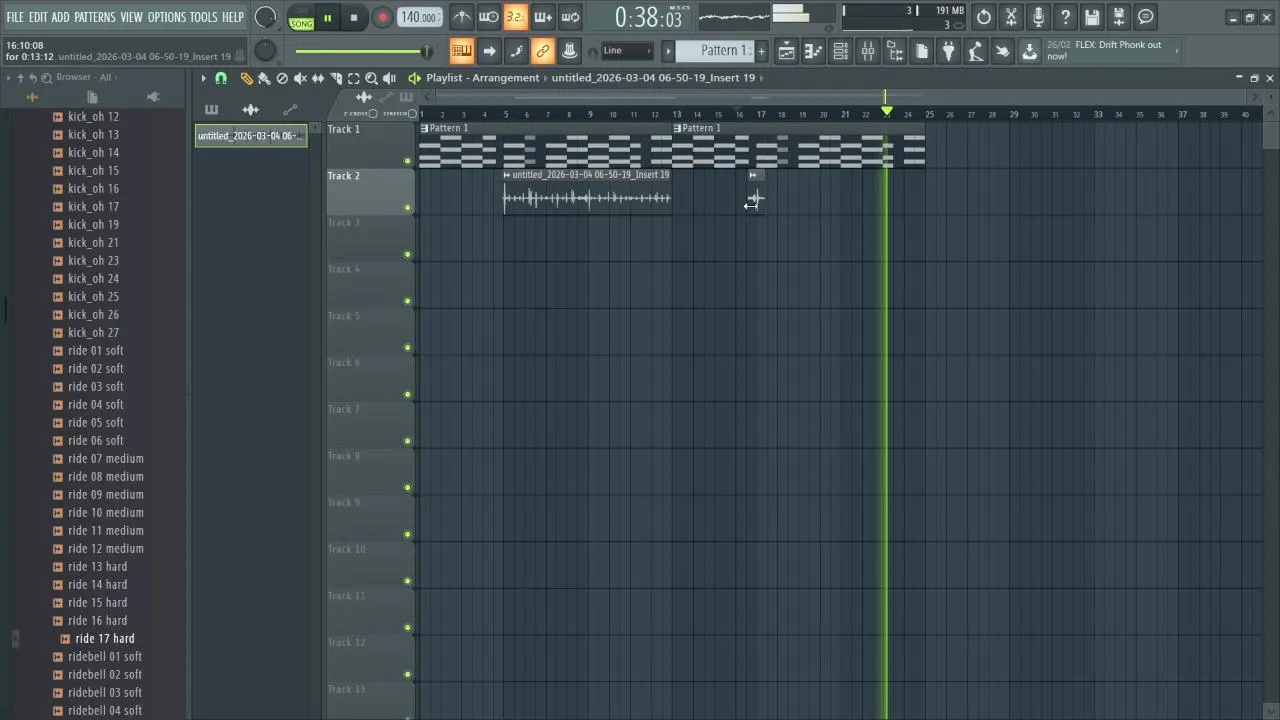Viewport: 1280px width, 720px height.
Task: Toggle mute switch on Track 1
Action: click(x=407, y=161)
